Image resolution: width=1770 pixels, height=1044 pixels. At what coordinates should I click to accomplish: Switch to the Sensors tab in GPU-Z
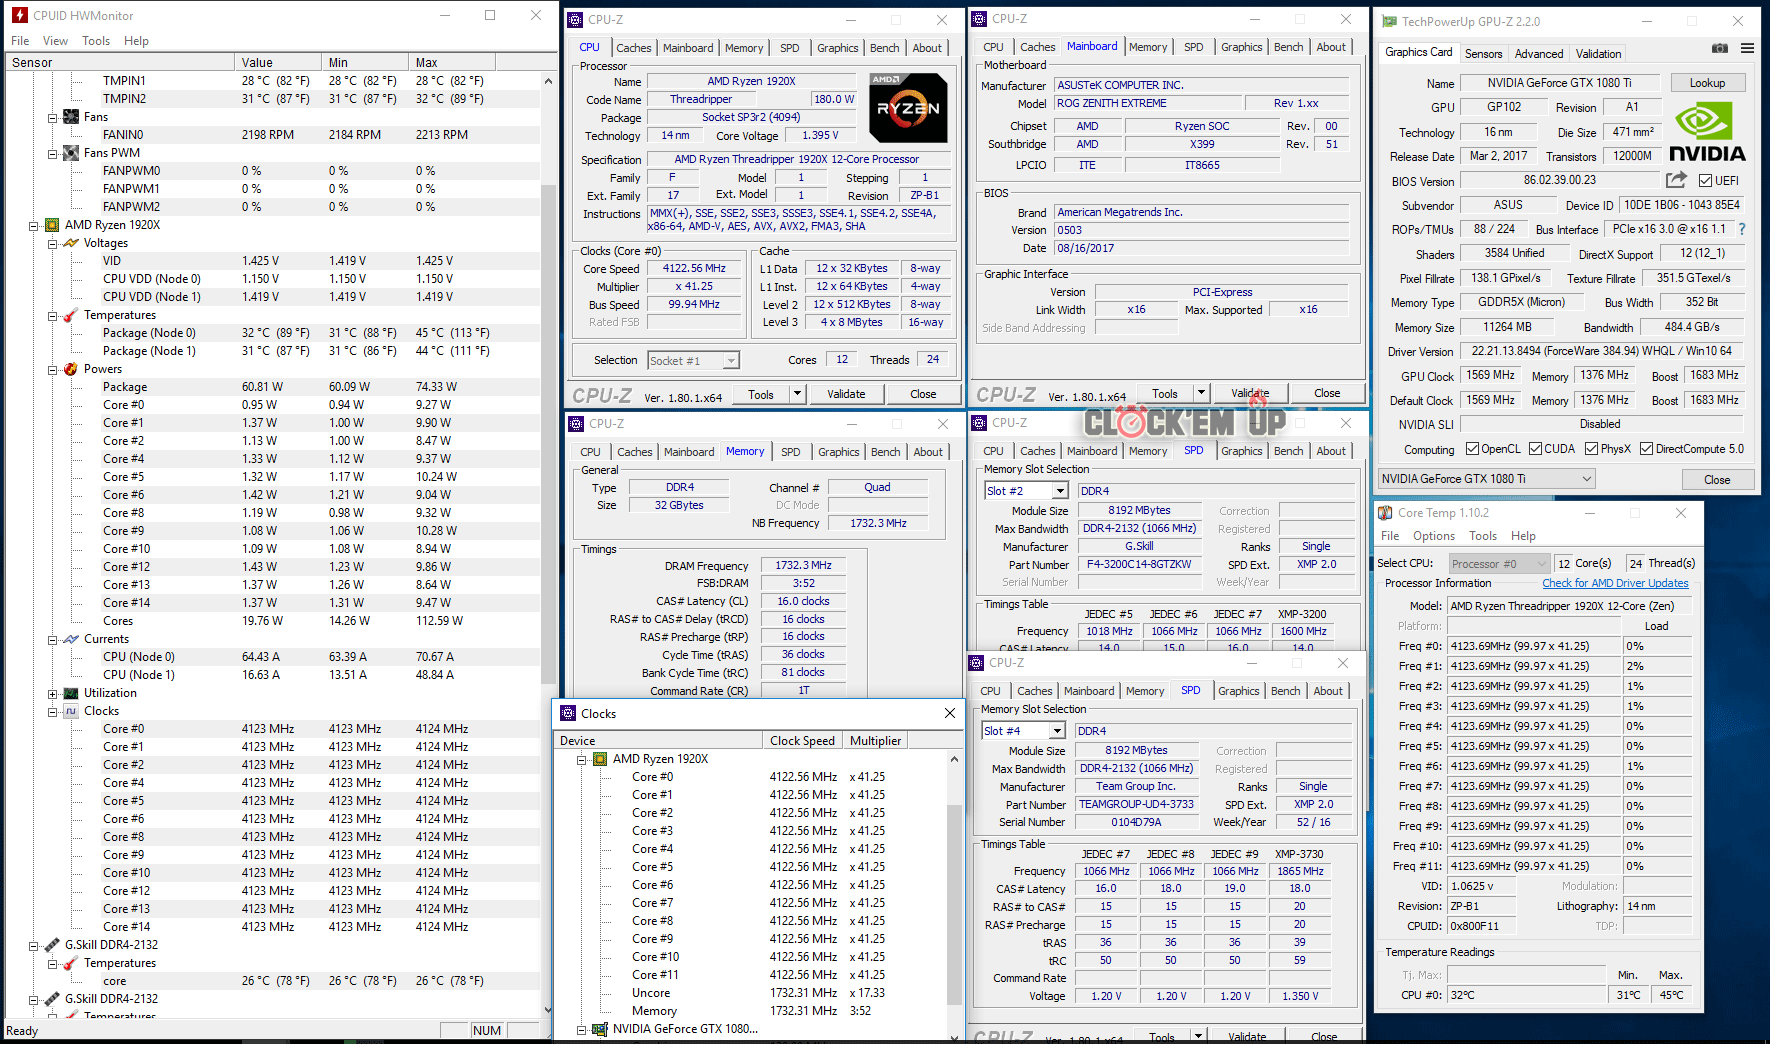[1483, 54]
